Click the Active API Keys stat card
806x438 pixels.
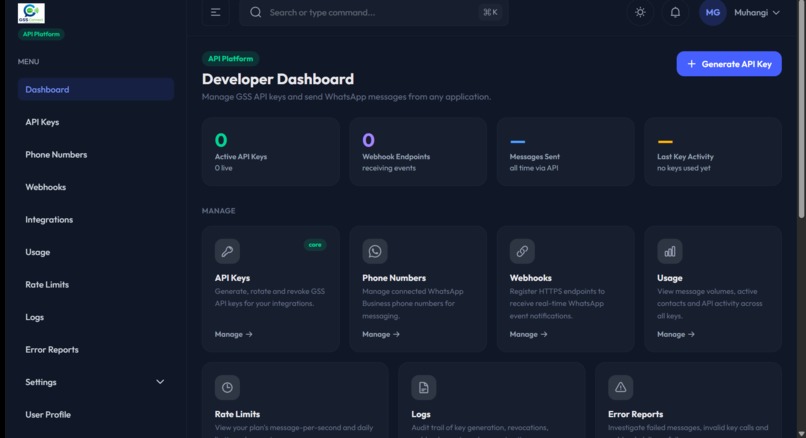pos(271,152)
